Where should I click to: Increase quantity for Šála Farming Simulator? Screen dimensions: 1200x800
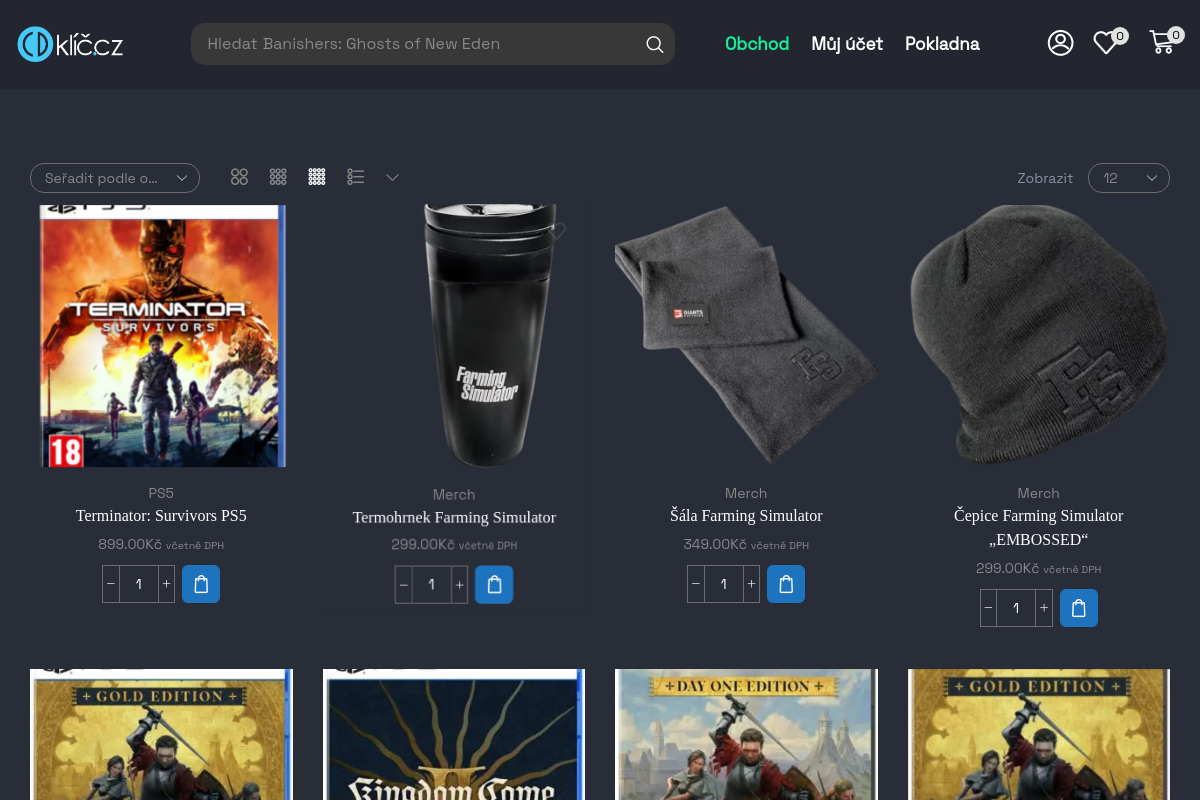click(x=751, y=584)
